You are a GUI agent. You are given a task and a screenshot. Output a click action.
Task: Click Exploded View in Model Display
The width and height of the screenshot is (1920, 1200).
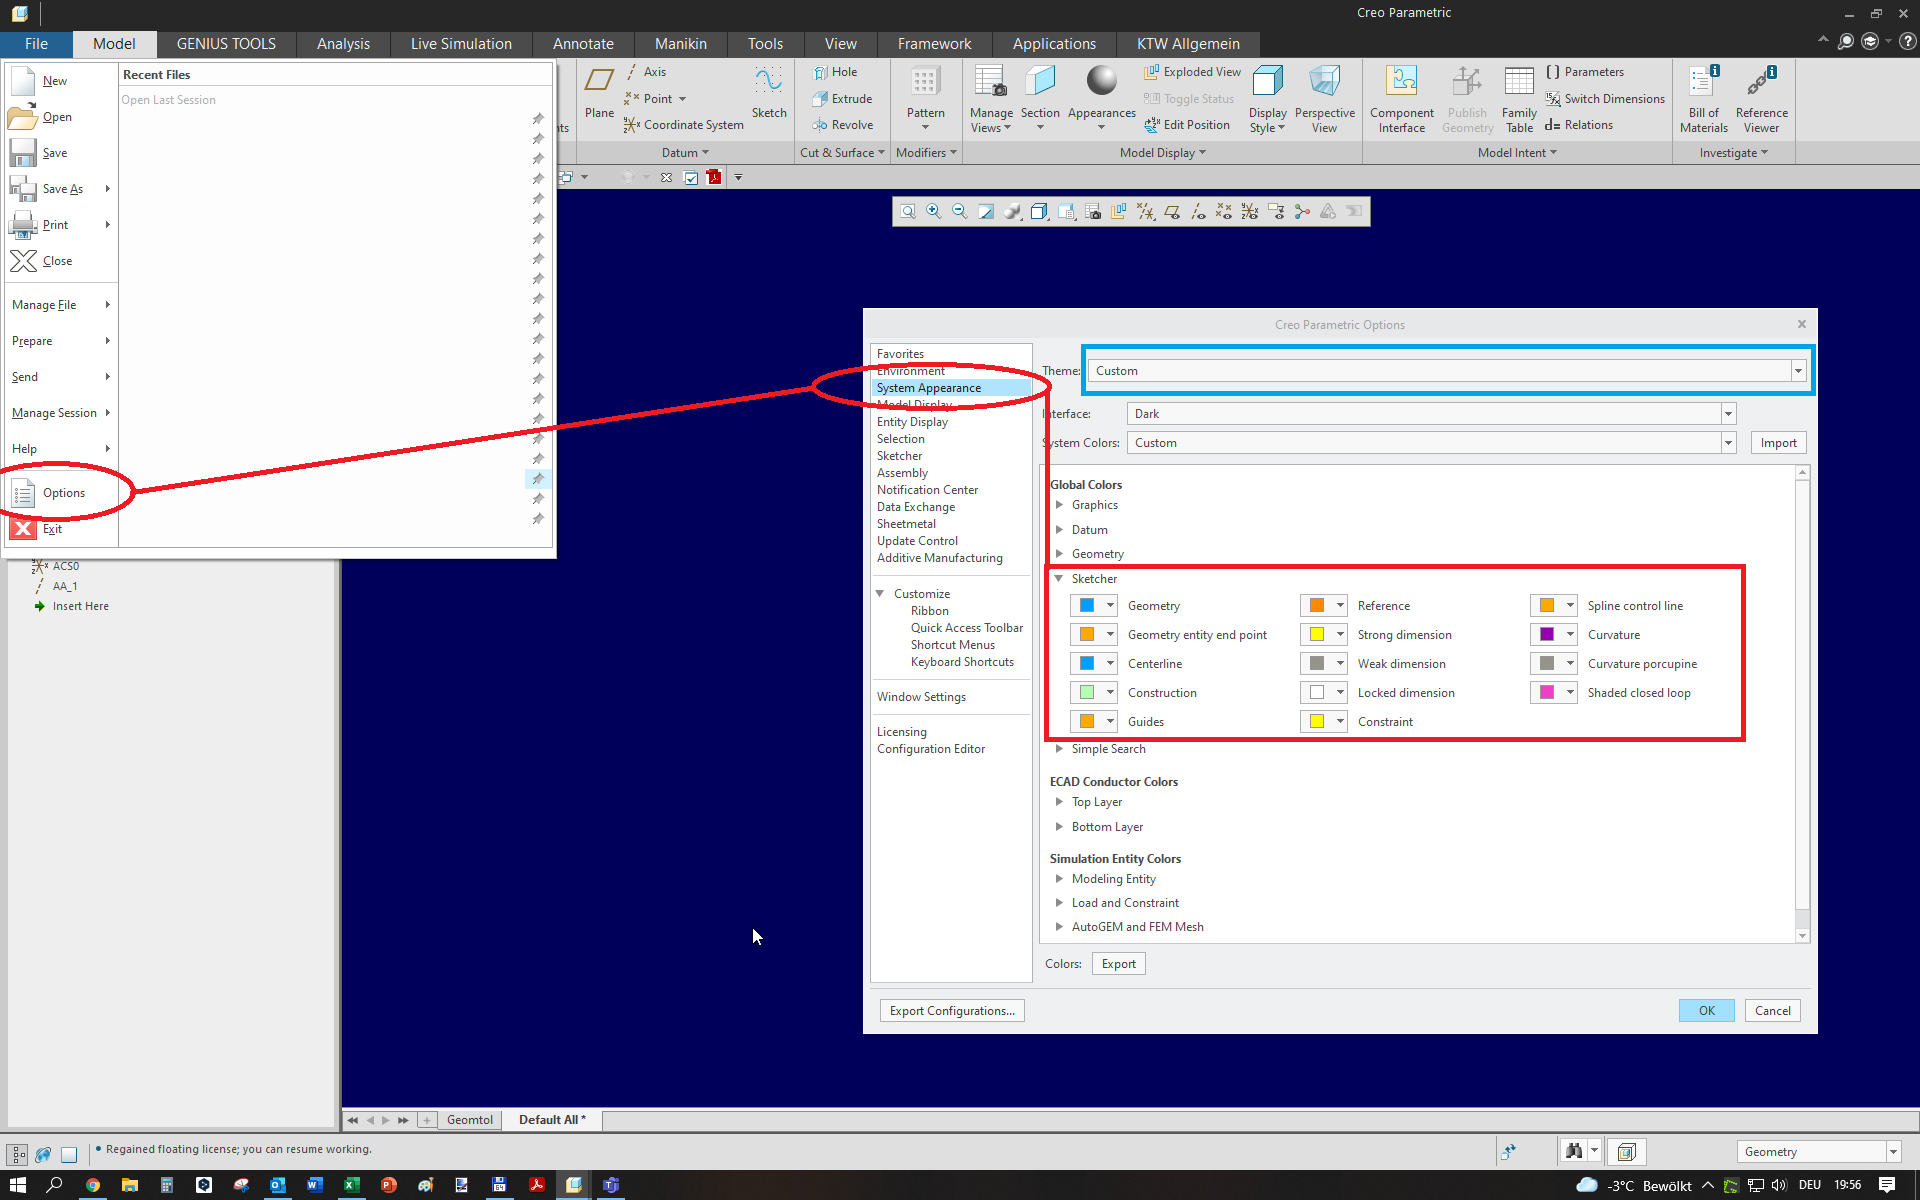pyautogui.click(x=1192, y=72)
